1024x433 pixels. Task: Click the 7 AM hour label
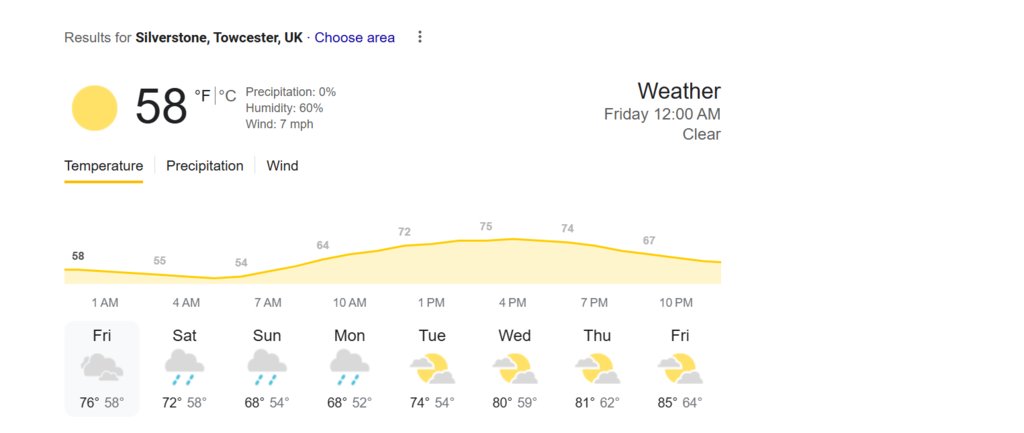[268, 303]
